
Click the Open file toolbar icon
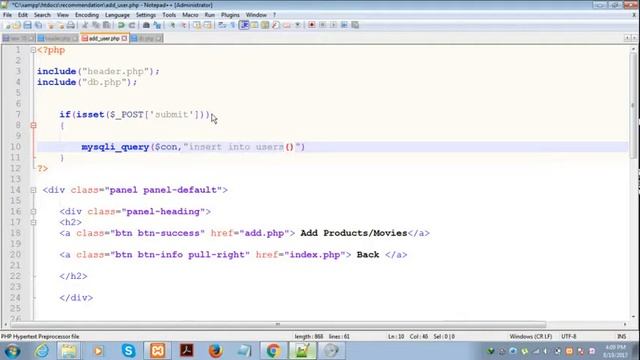point(17,25)
